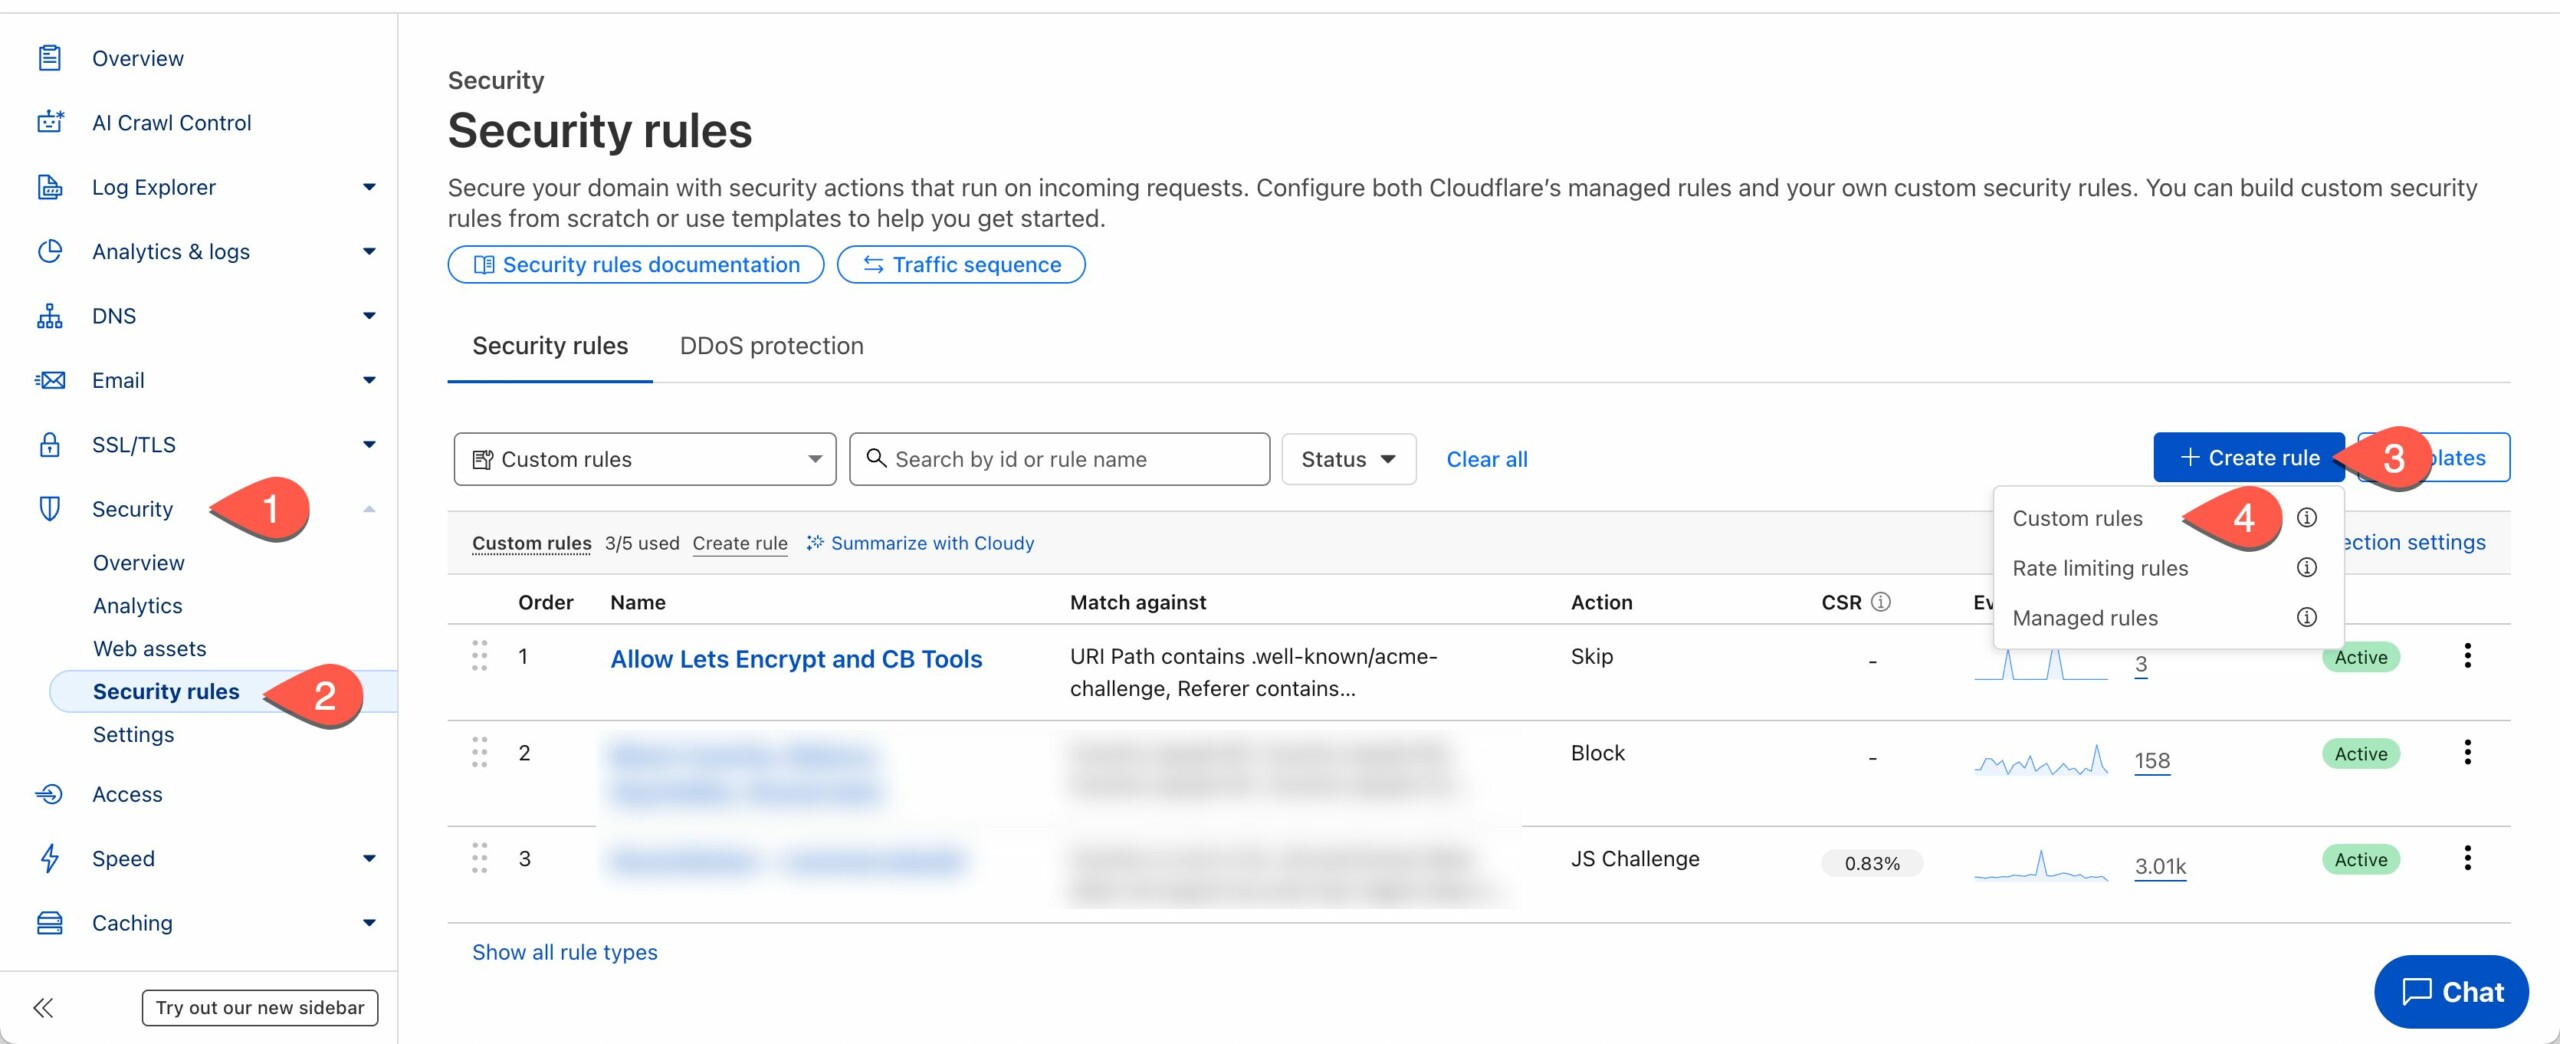Click the Speed lightning bolt icon
This screenshot has width=2560, height=1044.
(50, 858)
